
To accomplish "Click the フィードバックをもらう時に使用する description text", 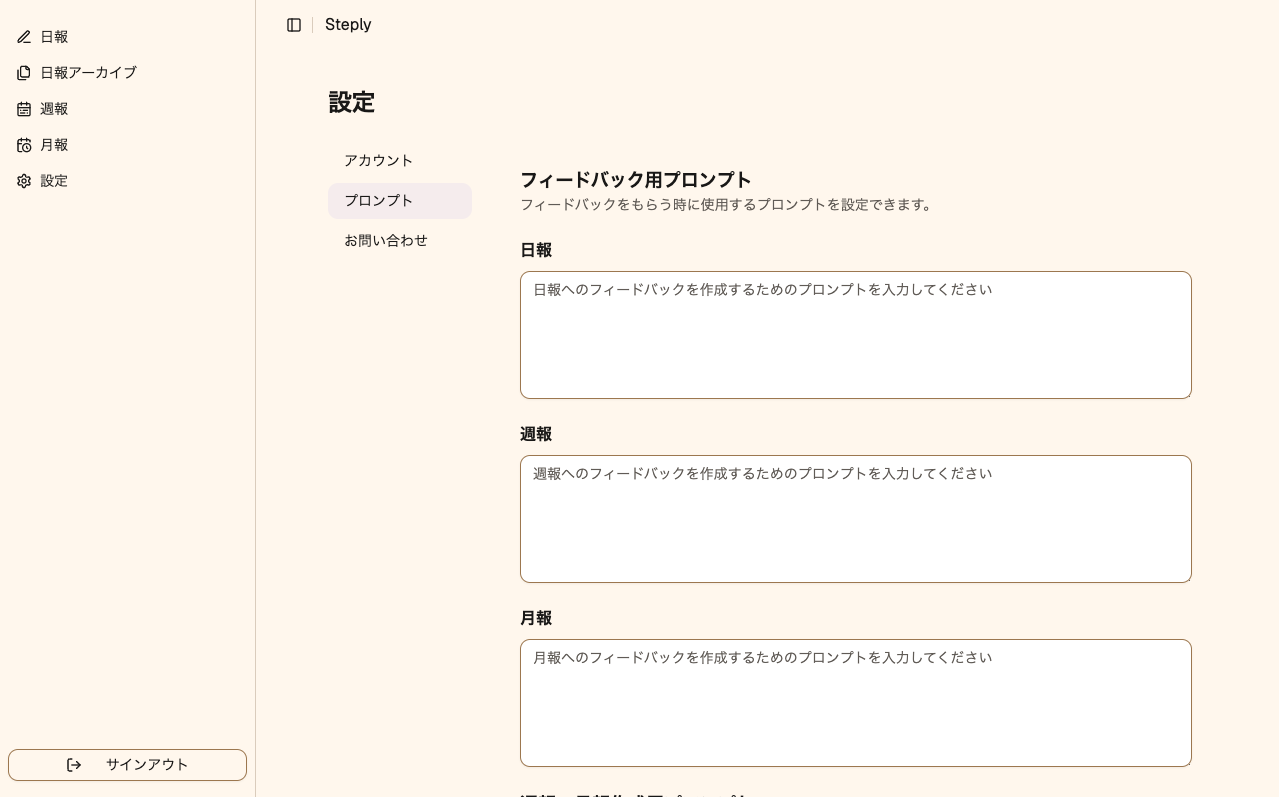I will pos(727,205).
